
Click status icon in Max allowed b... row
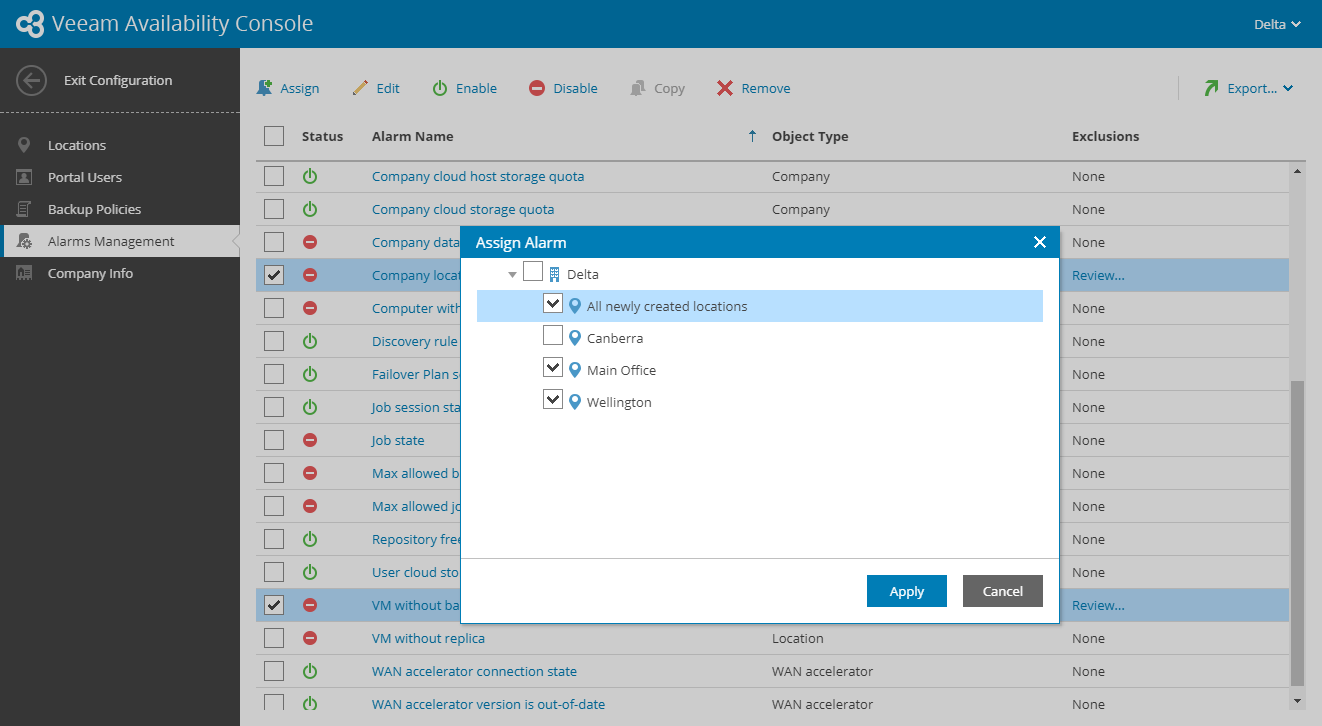[310, 473]
